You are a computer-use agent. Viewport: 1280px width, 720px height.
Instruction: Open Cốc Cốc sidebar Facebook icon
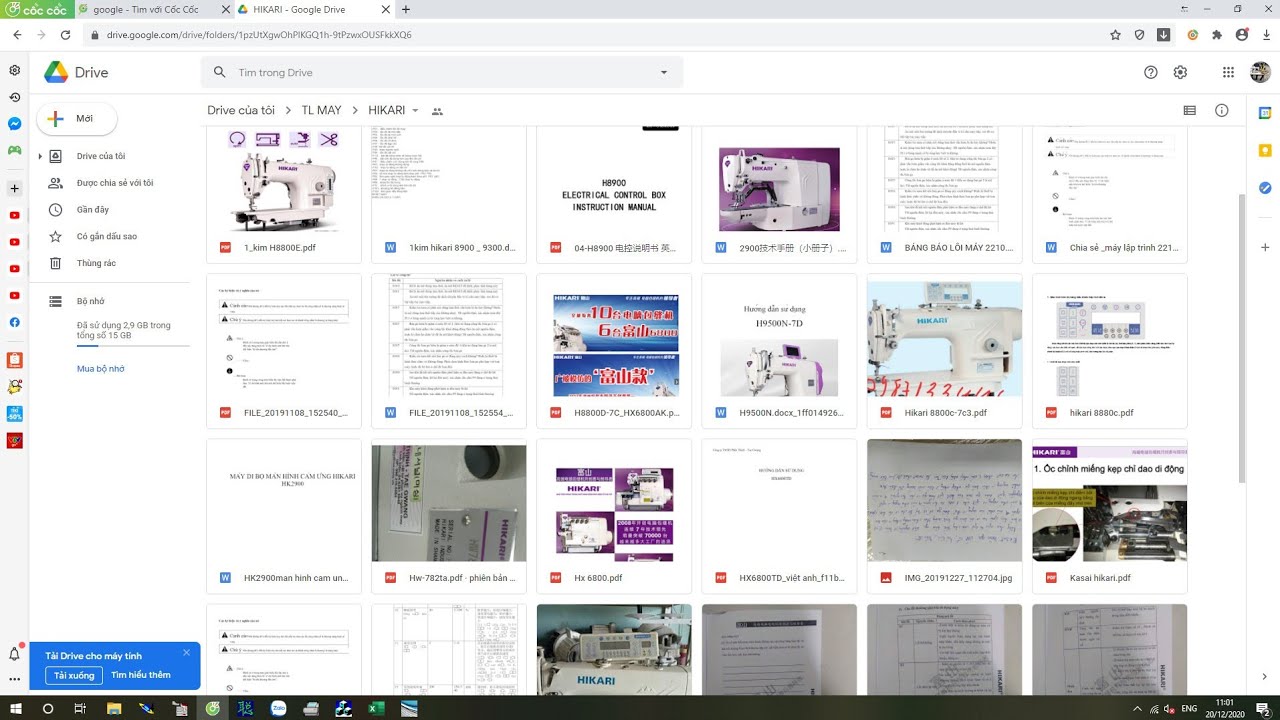pos(14,322)
